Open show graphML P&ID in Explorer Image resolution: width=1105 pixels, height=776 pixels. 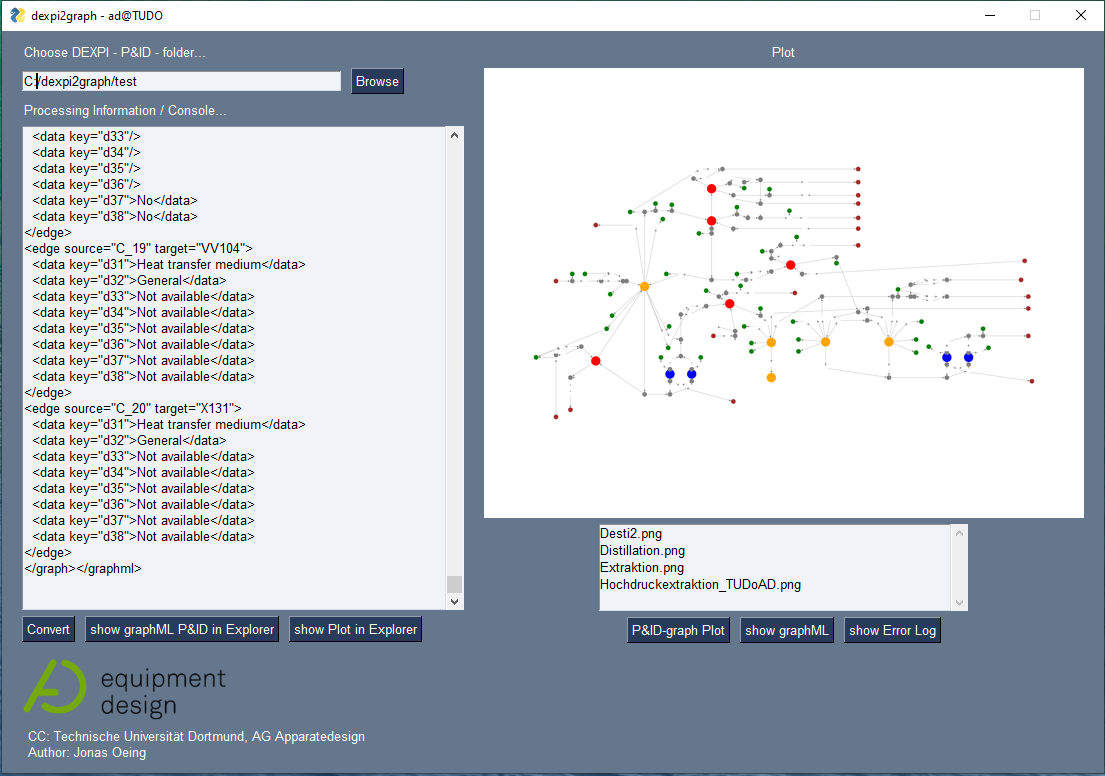[182, 629]
